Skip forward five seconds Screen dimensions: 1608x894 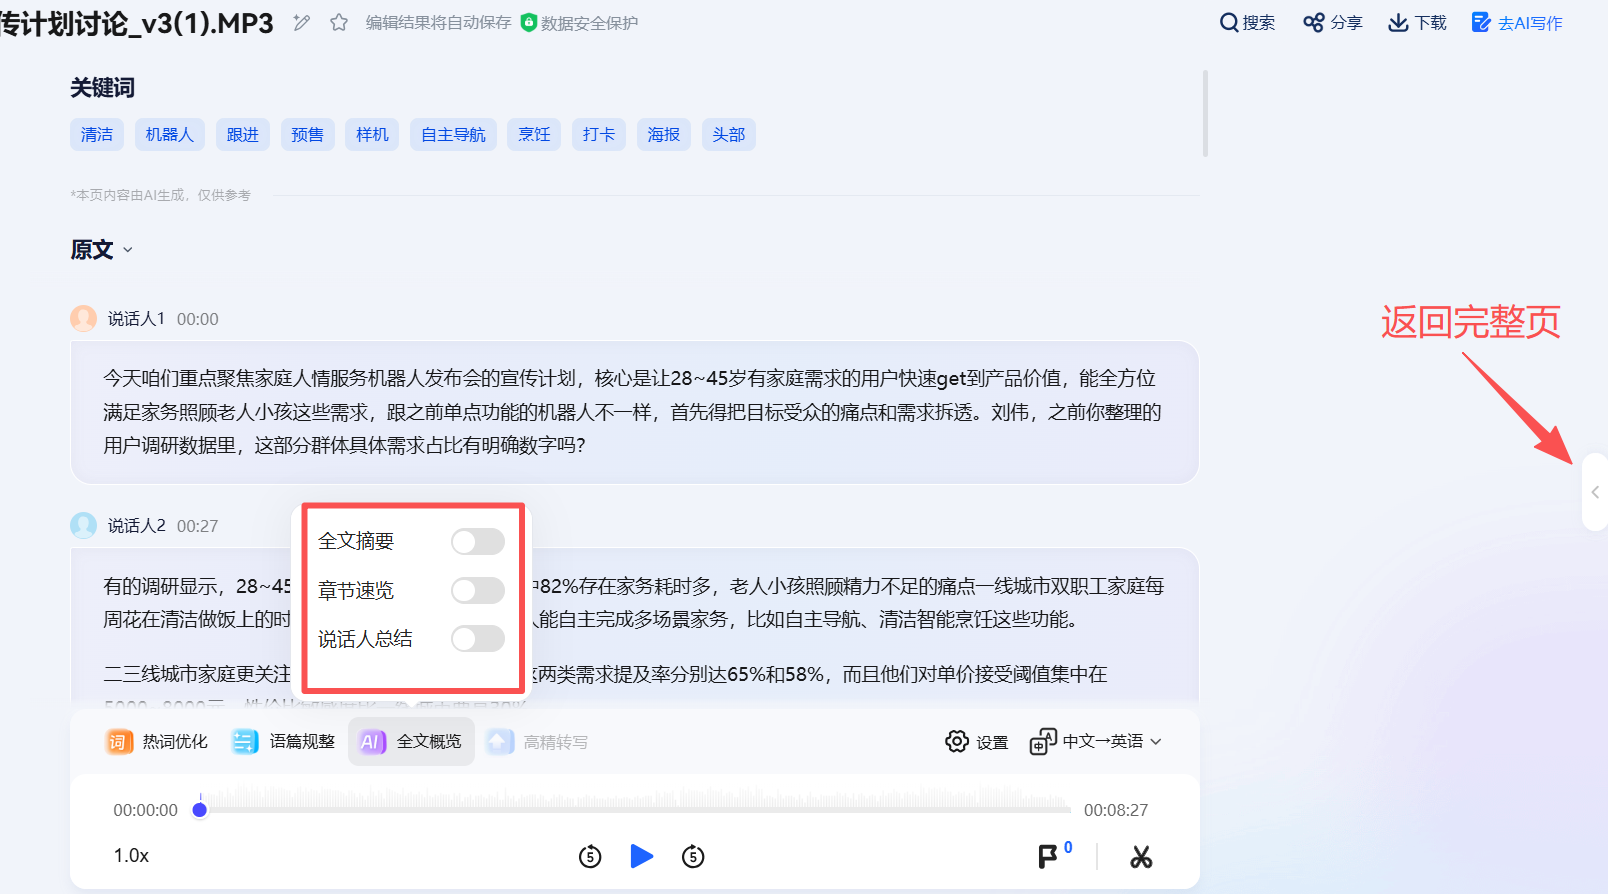coord(693,856)
